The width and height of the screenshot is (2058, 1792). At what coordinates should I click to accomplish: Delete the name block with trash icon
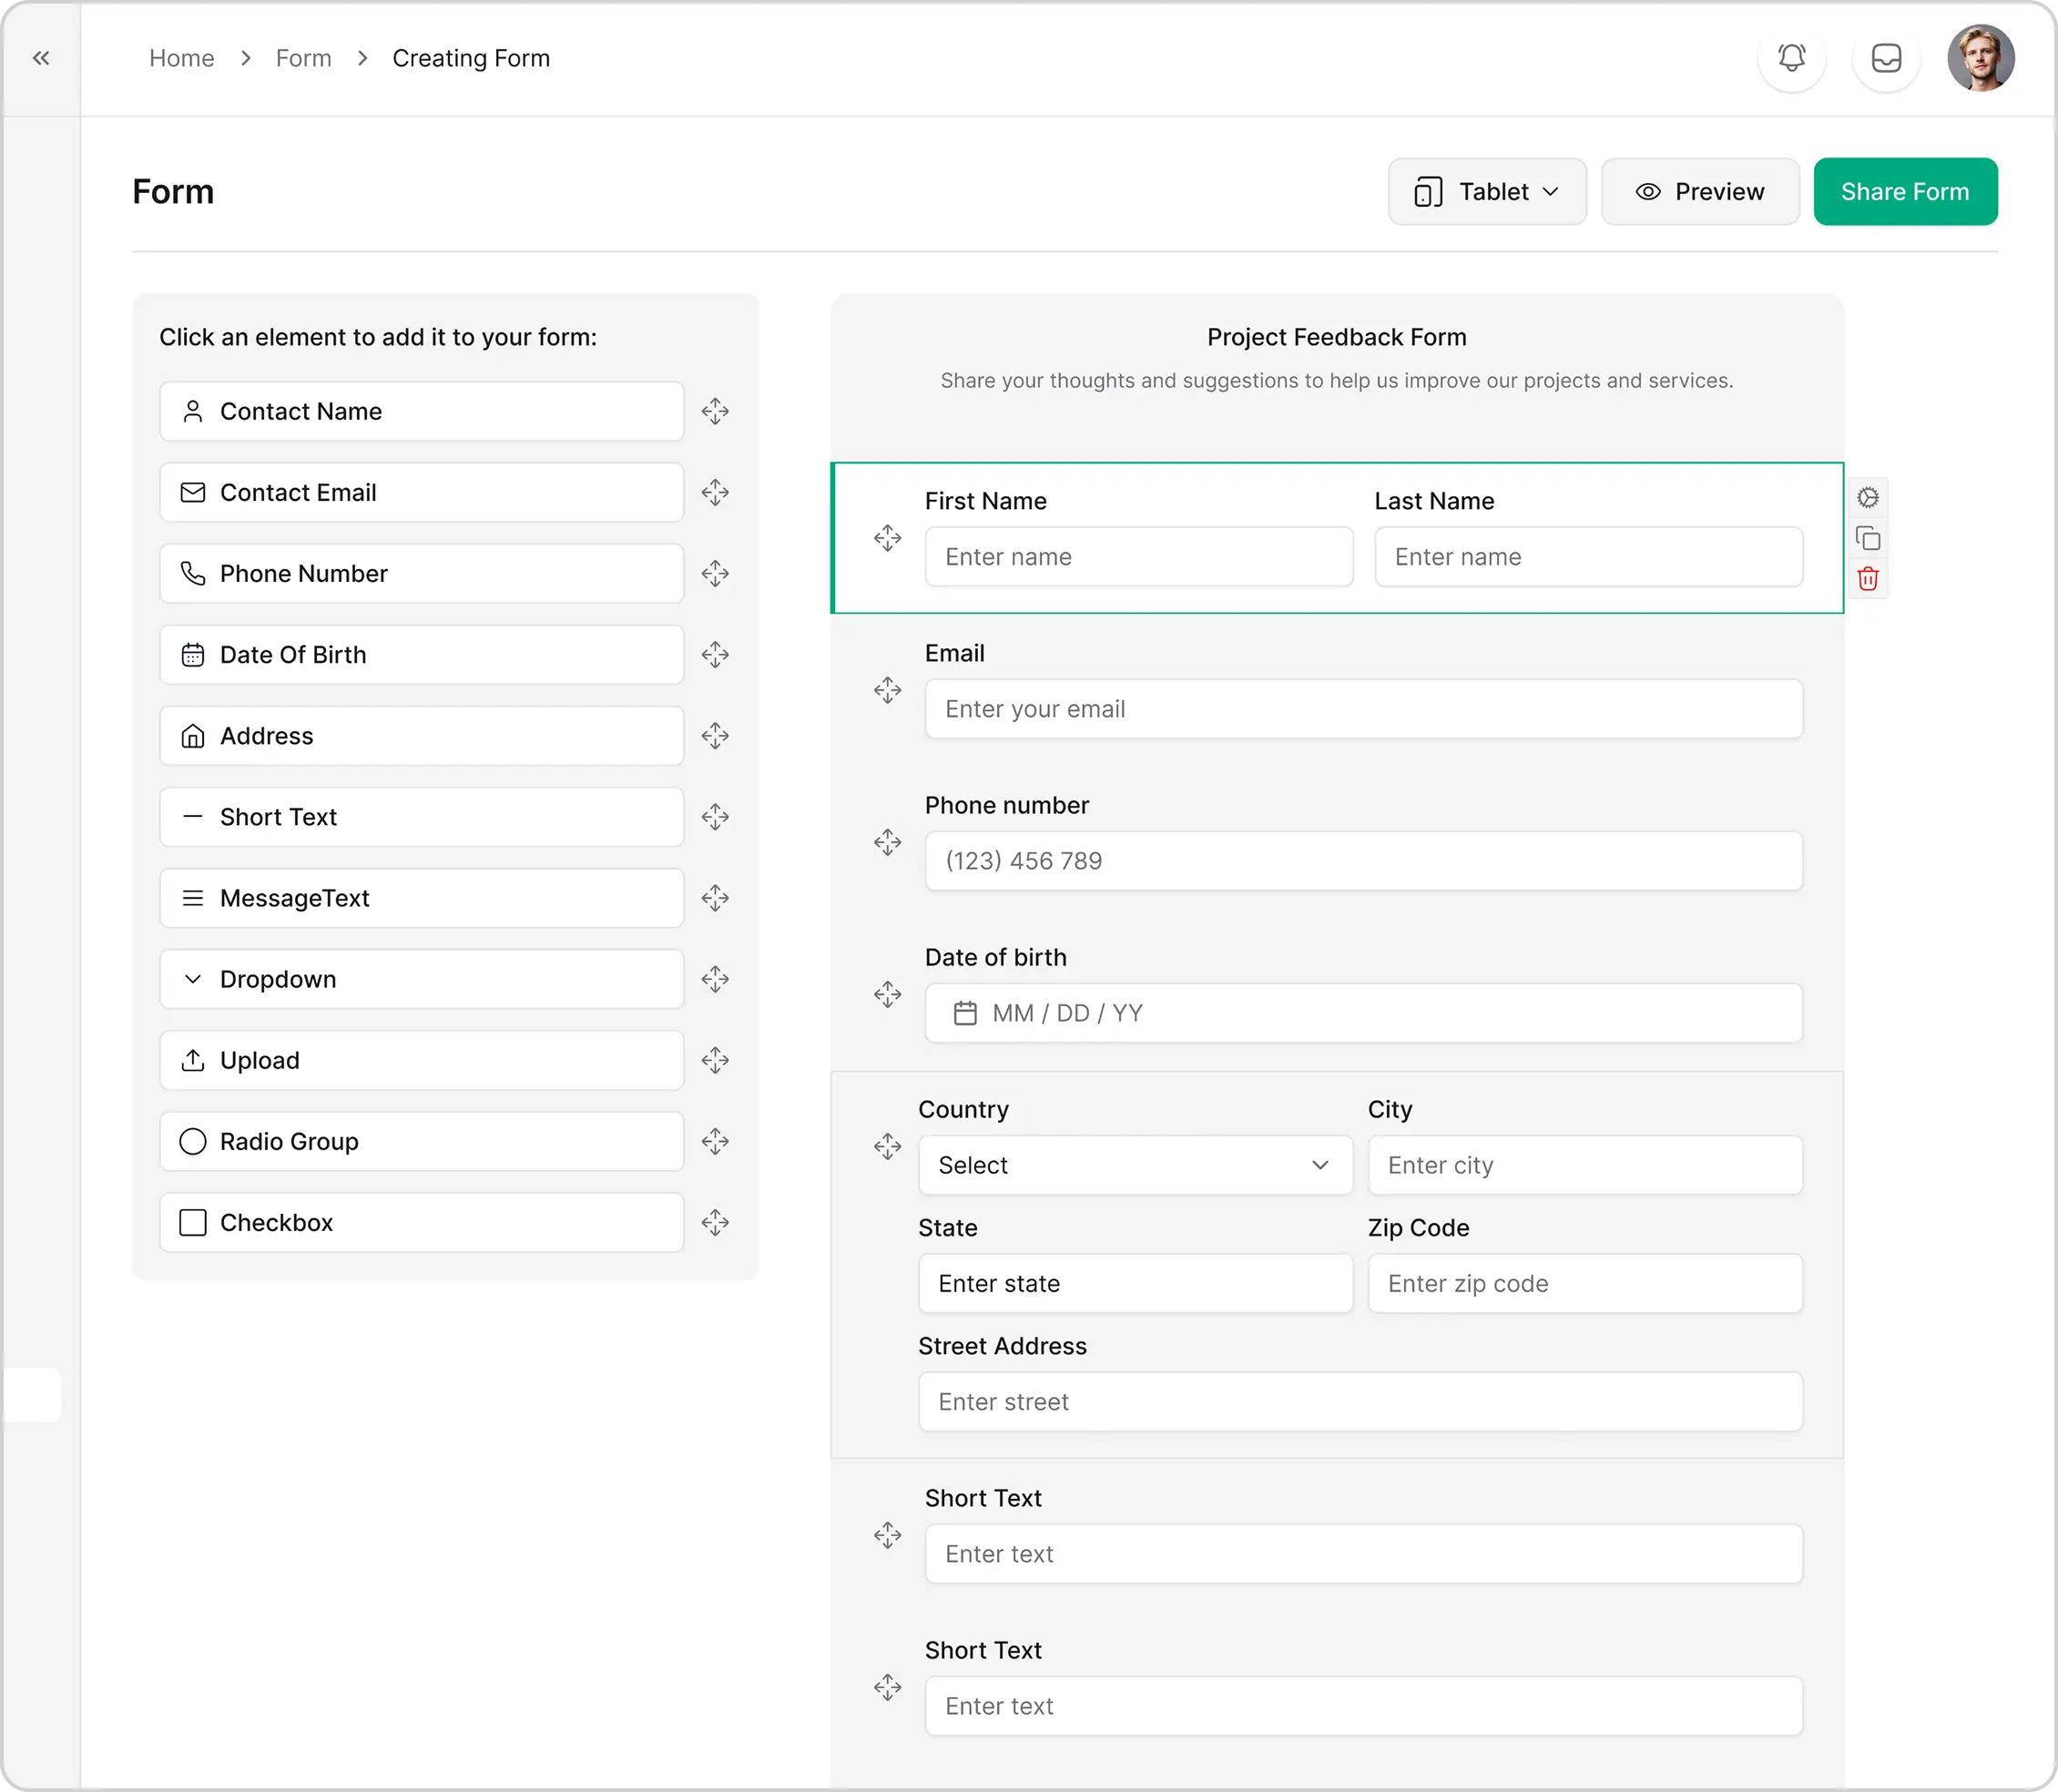pos(1867,579)
